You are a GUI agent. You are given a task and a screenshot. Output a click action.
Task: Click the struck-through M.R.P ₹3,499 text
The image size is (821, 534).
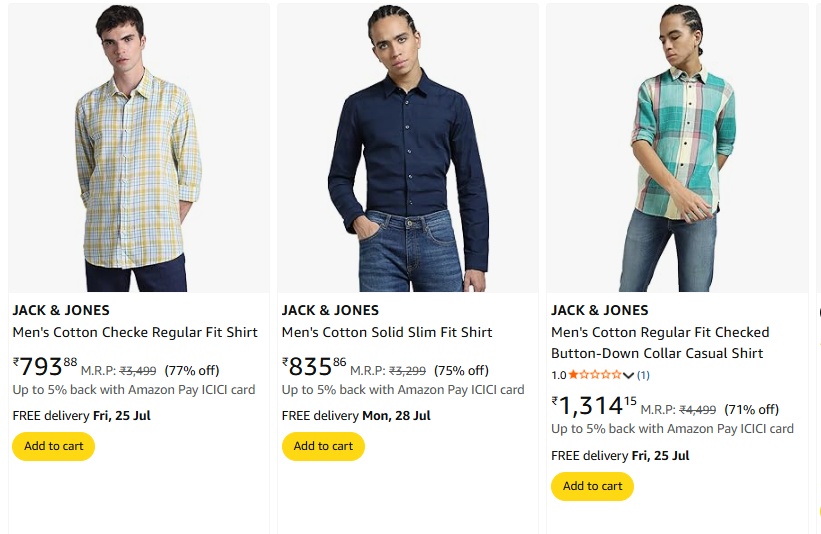click(138, 371)
